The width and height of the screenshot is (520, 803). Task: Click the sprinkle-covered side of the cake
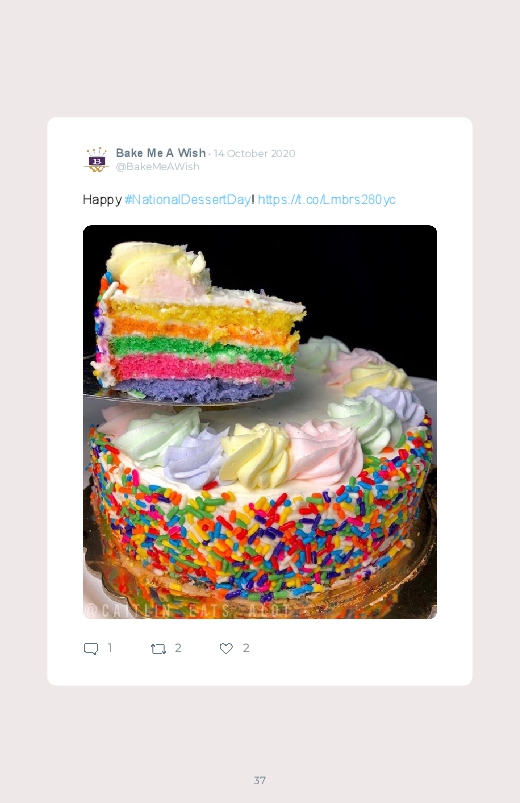pyautogui.click(x=261, y=533)
